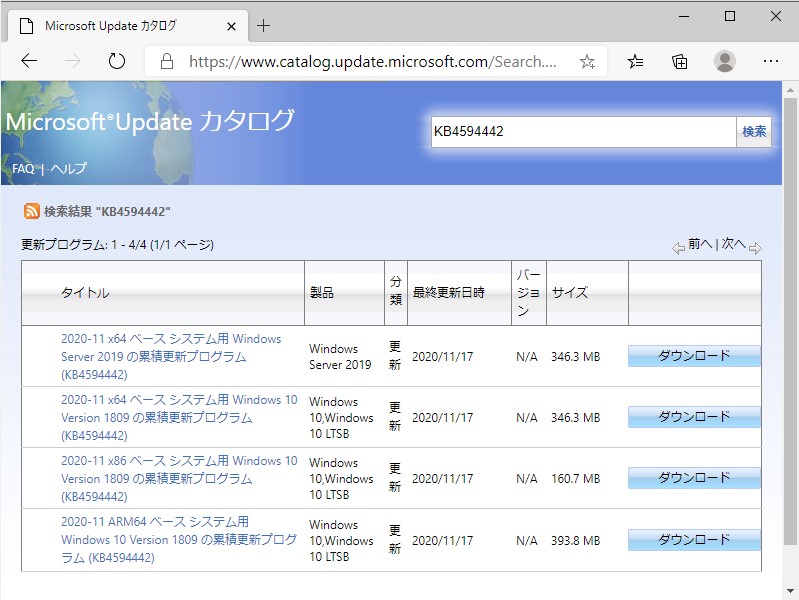
Task: Download the x64 Windows 10 1809 update
Action: click(694, 417)
